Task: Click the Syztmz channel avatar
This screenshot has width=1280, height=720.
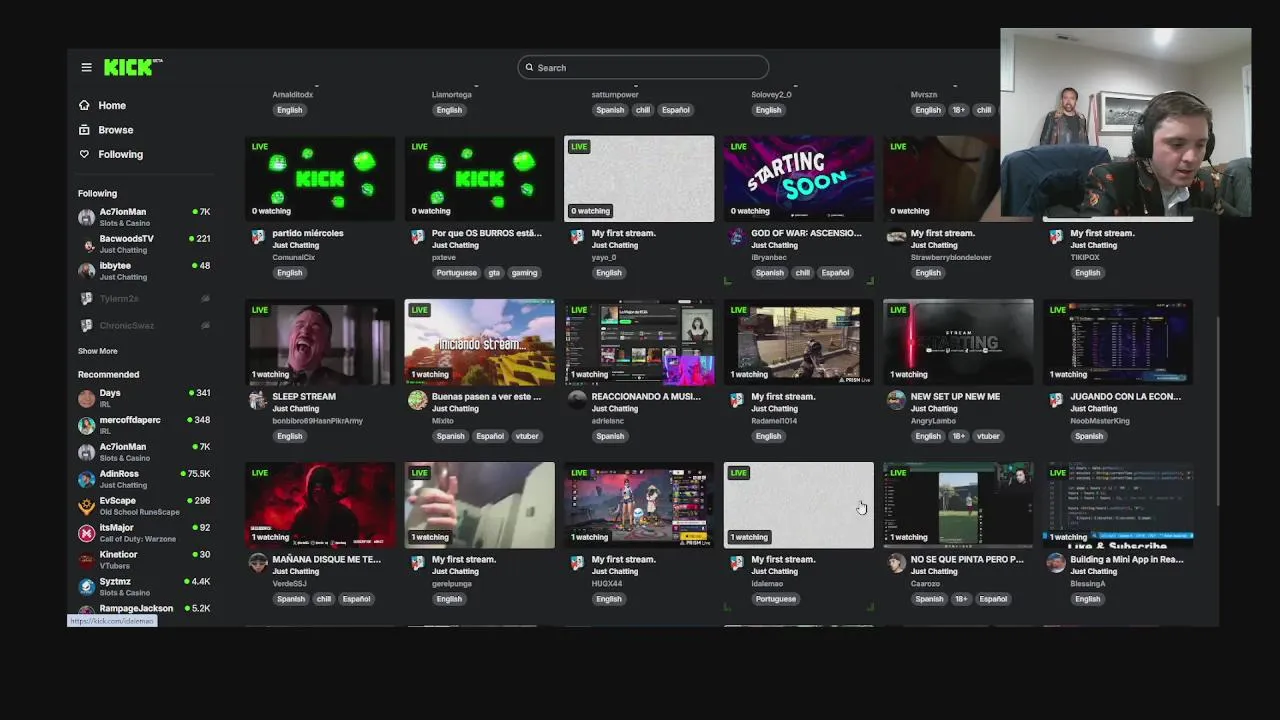Action: click(x=87, y=587)
